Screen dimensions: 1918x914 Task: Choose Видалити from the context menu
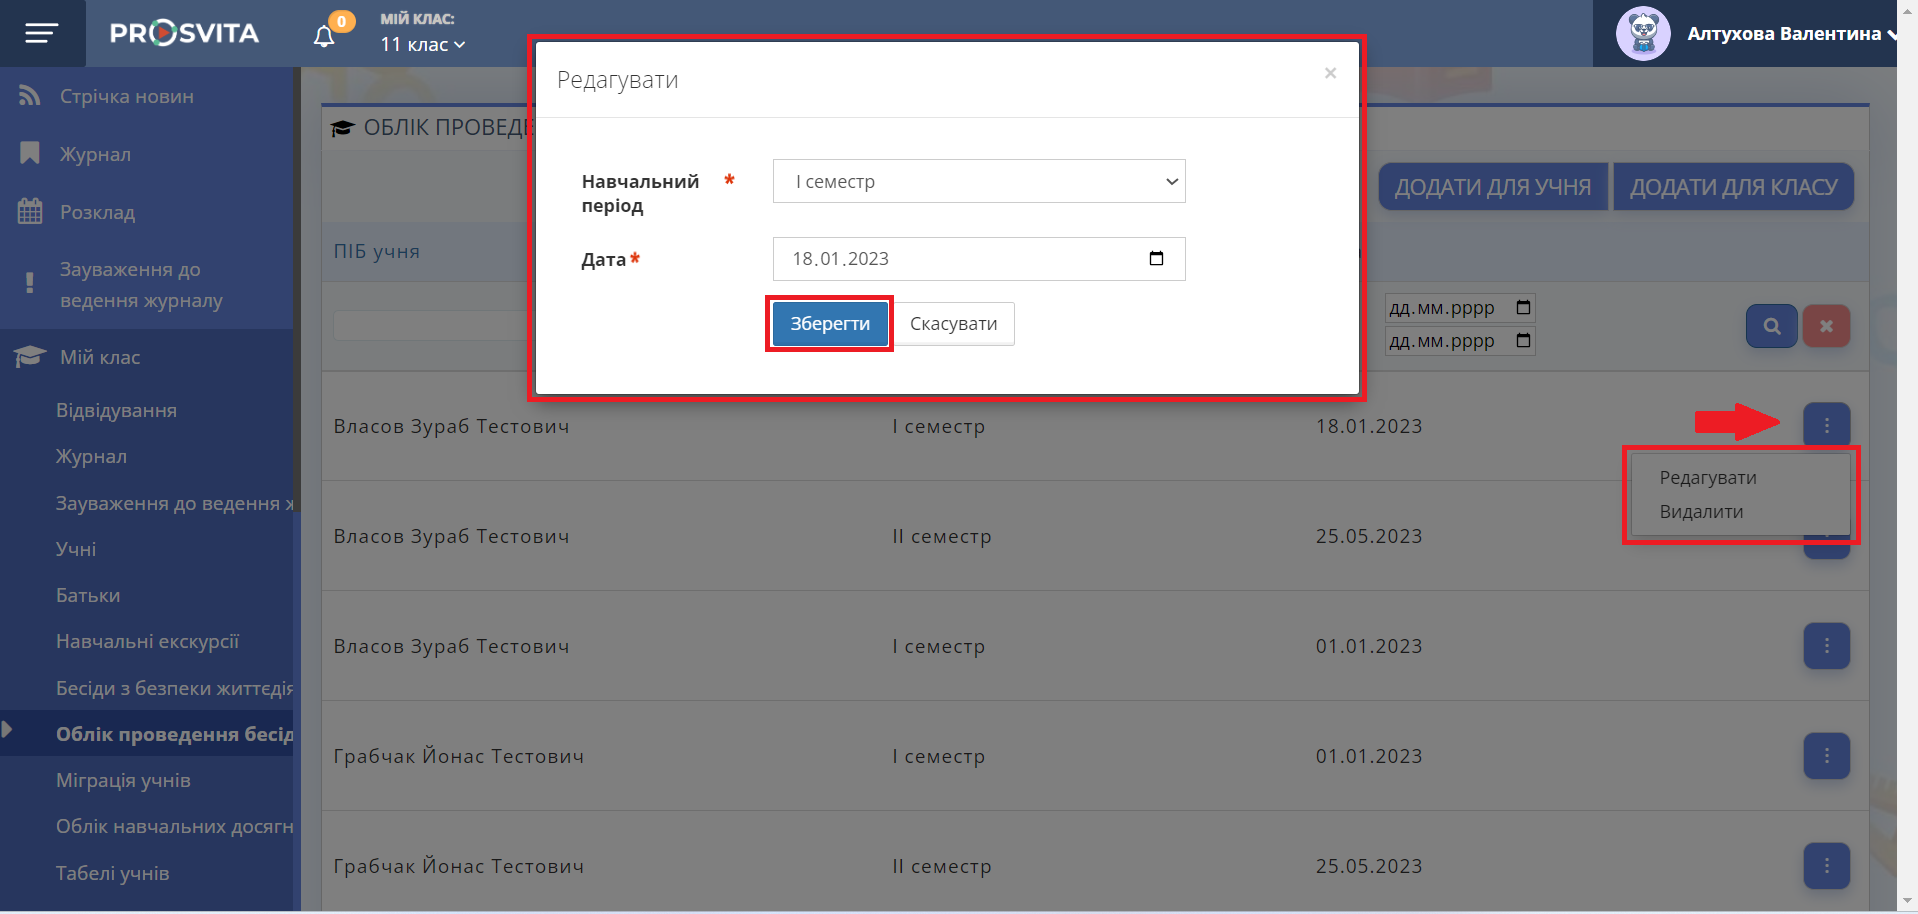(x=1701, y=512)
